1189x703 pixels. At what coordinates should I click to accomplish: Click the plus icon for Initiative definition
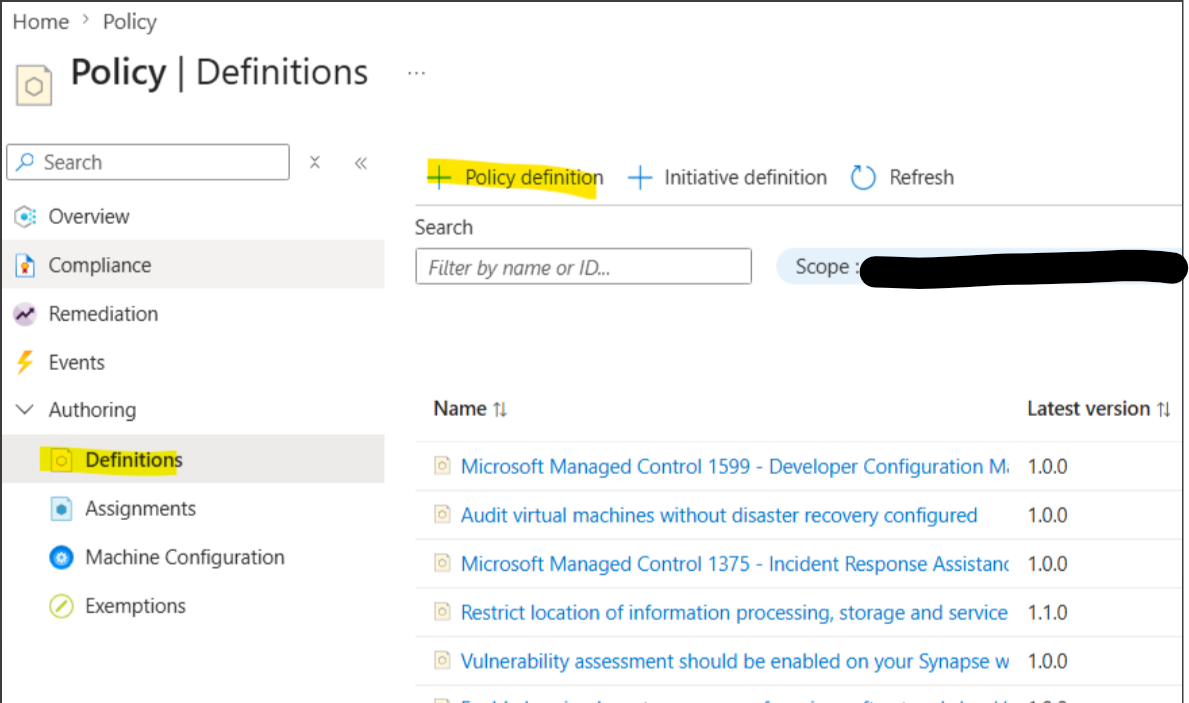(x=640, y=177)
